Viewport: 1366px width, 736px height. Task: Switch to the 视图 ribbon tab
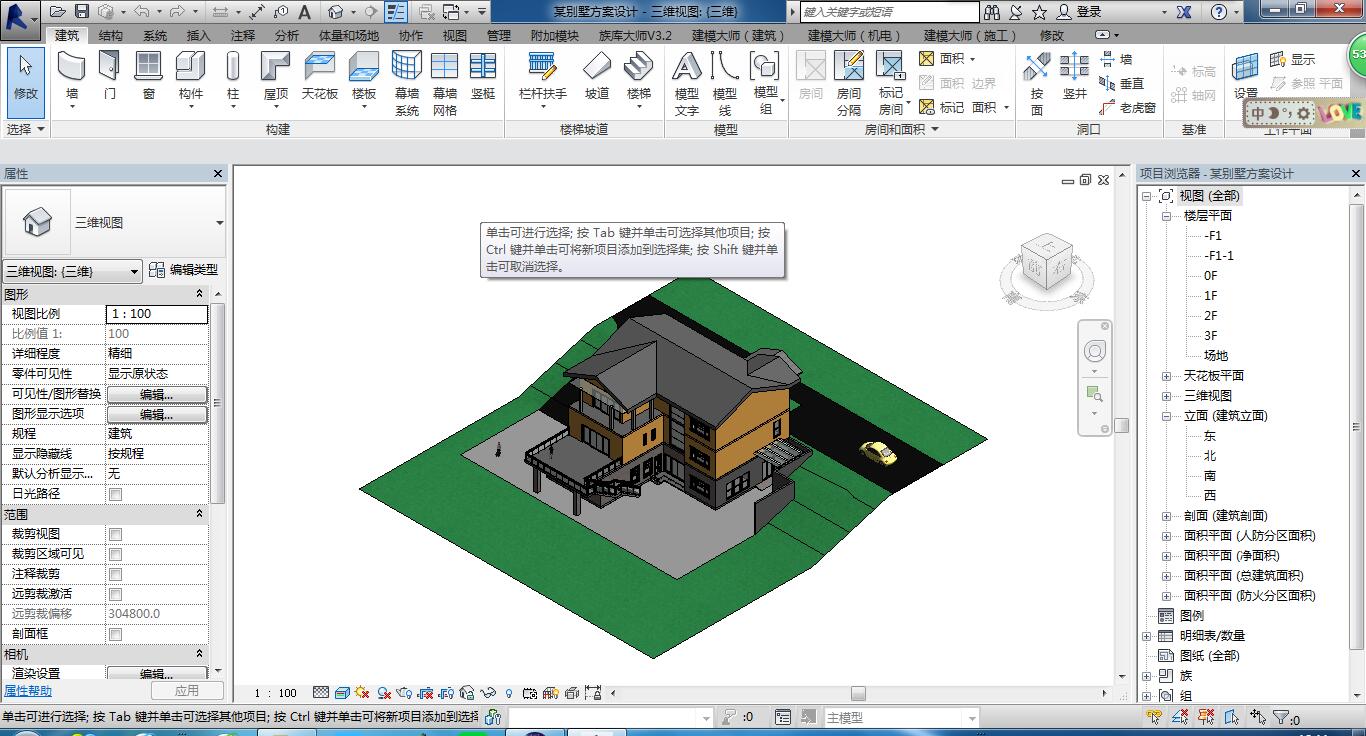click(455, 34)
